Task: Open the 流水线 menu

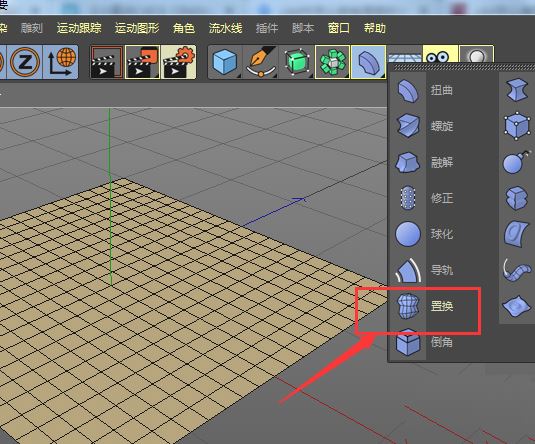Action: pos(226,28)
